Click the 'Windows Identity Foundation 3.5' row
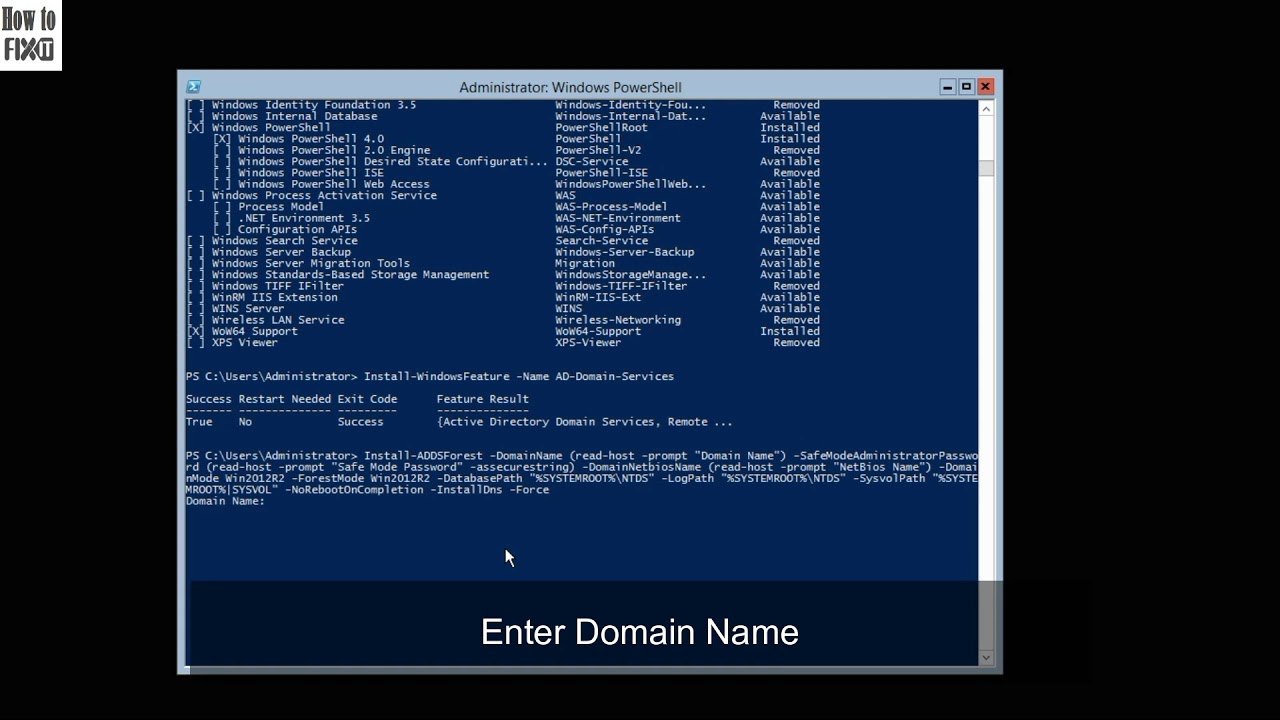Screen dimensions: 1280x720 click(503, 105)
